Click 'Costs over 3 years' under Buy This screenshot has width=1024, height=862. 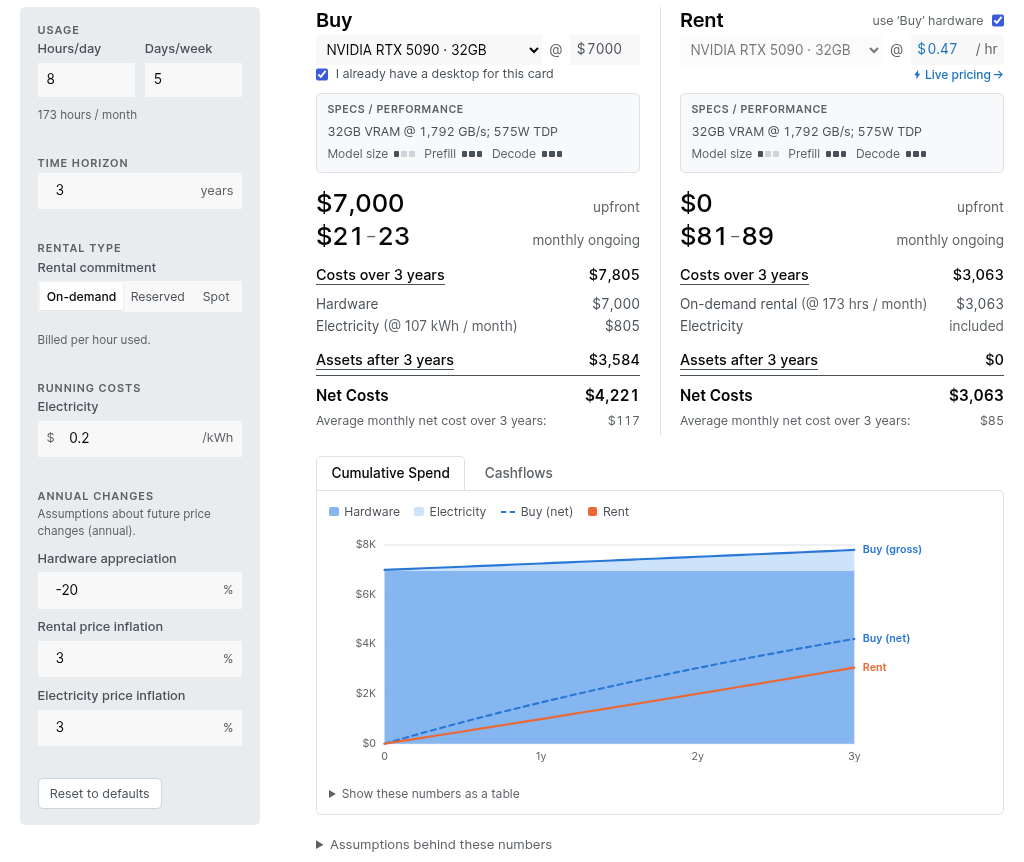click(x=380, y=275)
